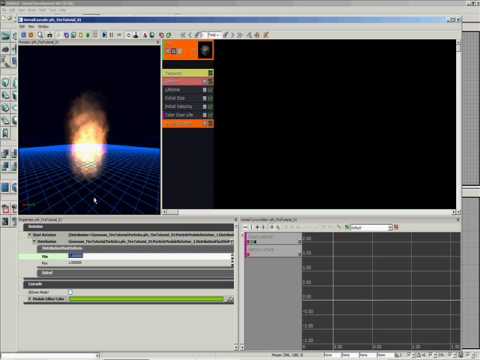480x360 pixels.
Task: Expand the Module Editor Color property
Action: [x=29, y=299]
